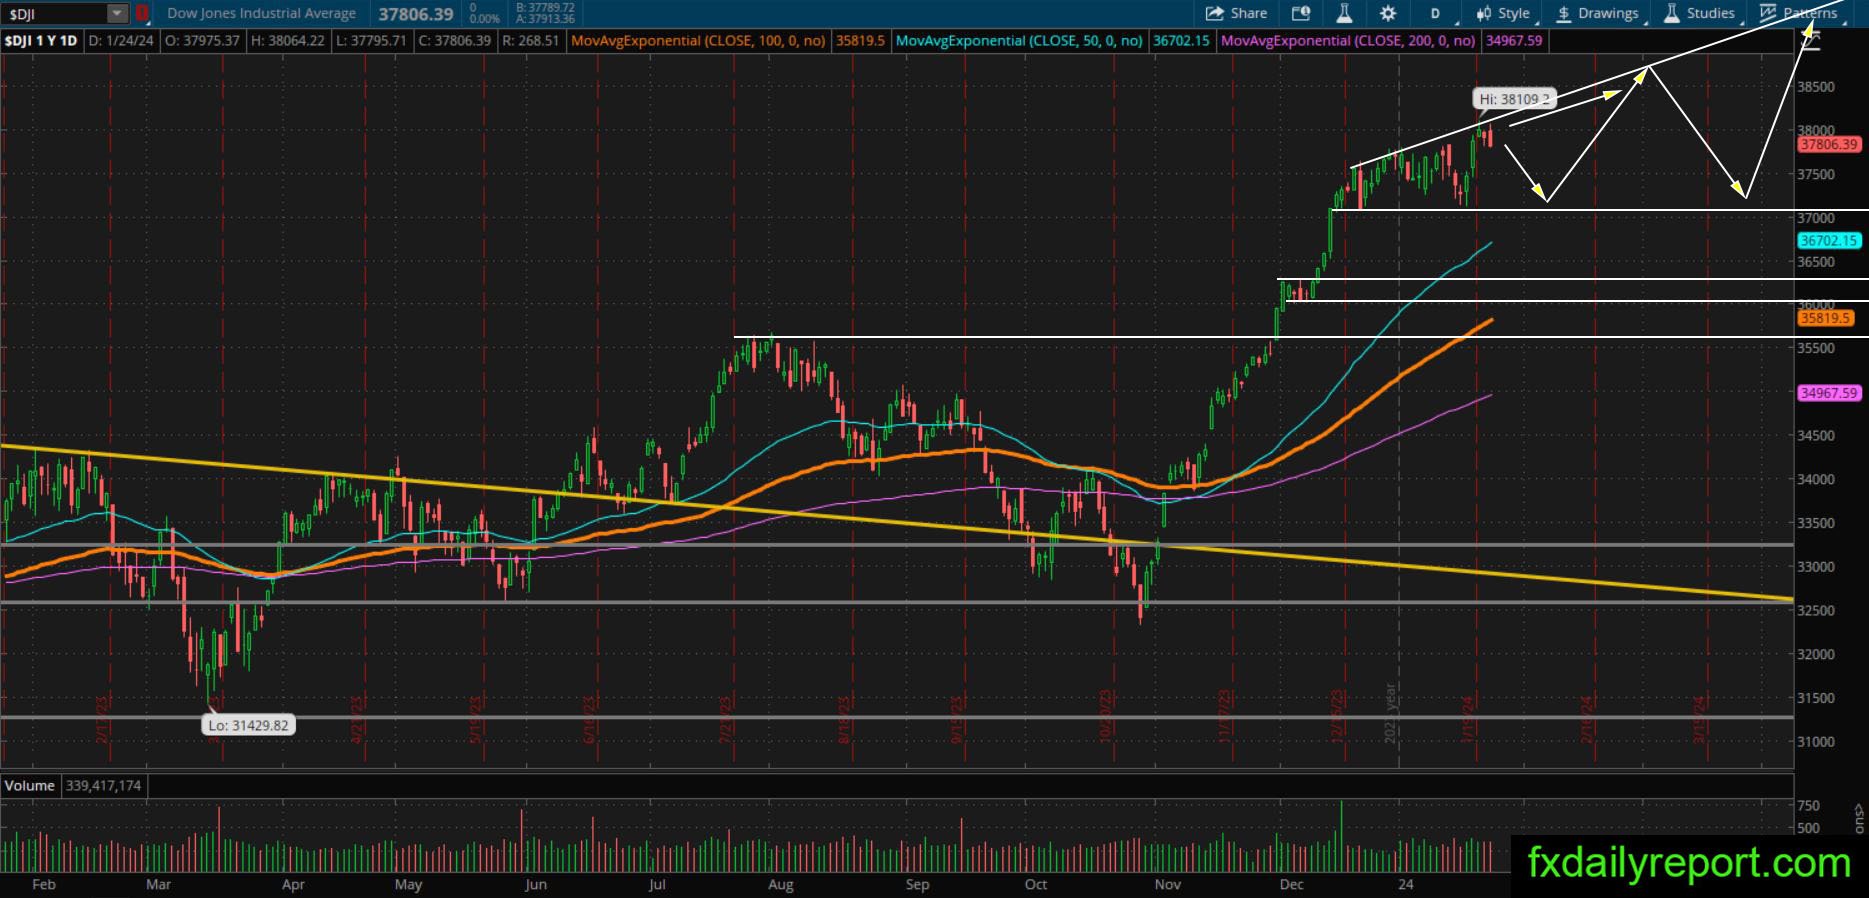Open the Patterns menu
1869x898 pixels.
(1799, 13)
